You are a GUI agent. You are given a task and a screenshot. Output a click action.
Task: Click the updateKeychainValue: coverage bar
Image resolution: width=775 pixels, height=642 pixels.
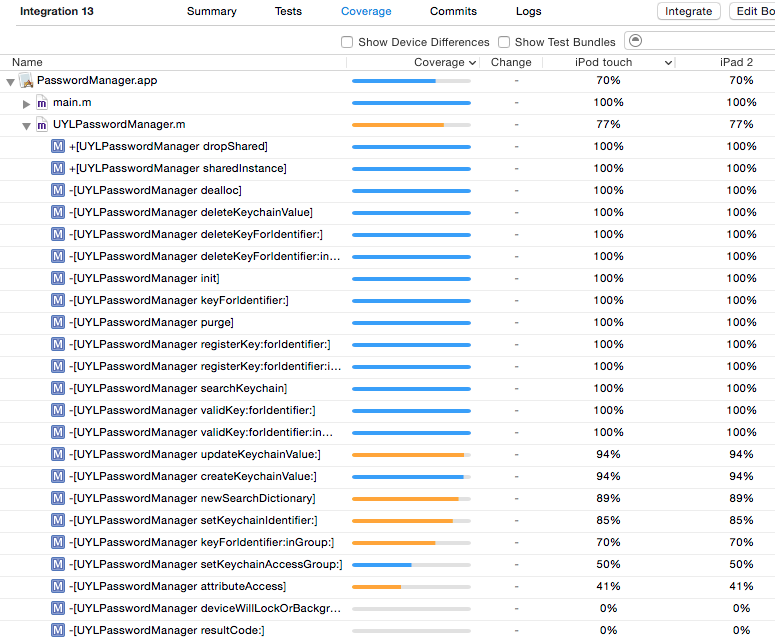[411, 454]
